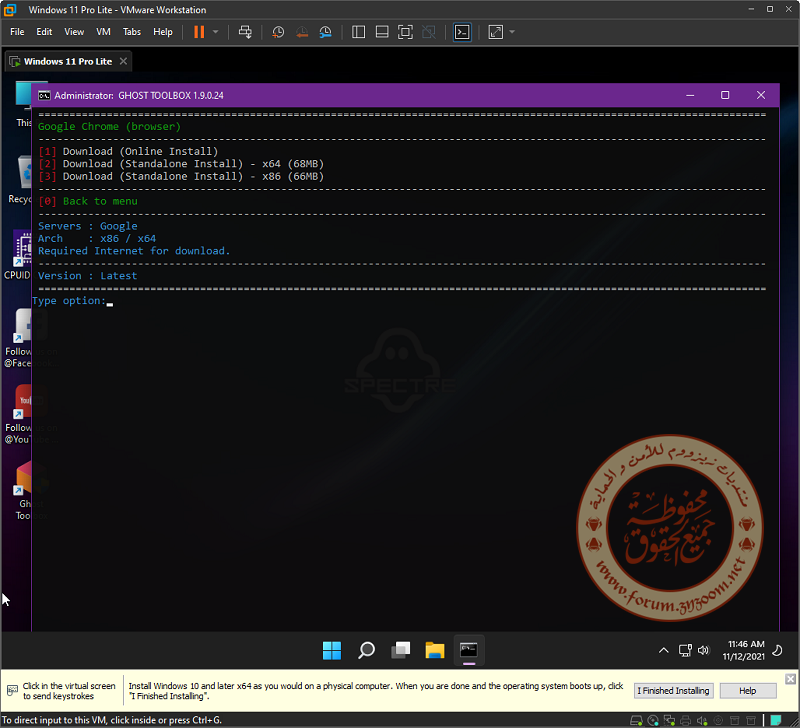The width and height of the screenshot is (800, 728).
Task: Select the Recycle Bin desktop icon
Action: (x=19, y=180)
